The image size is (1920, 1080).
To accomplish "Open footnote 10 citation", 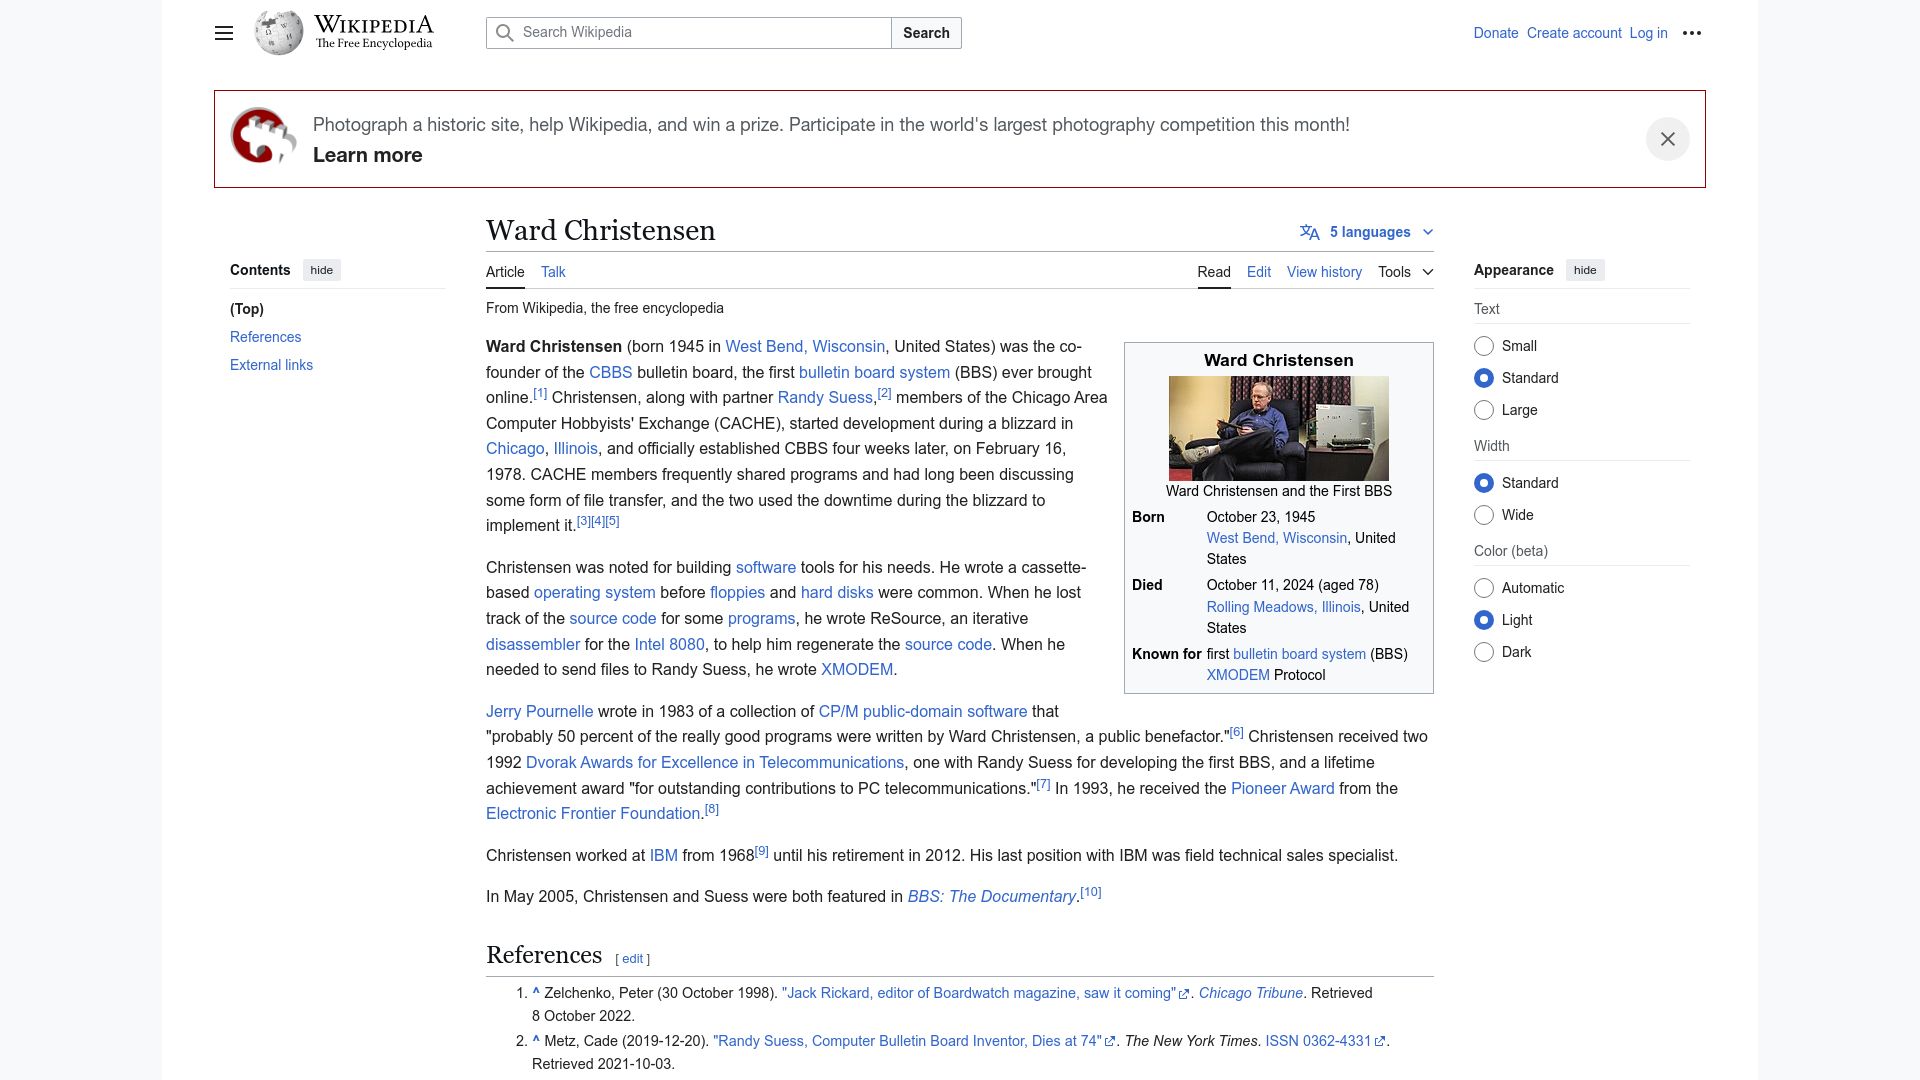I will 1091,892.
